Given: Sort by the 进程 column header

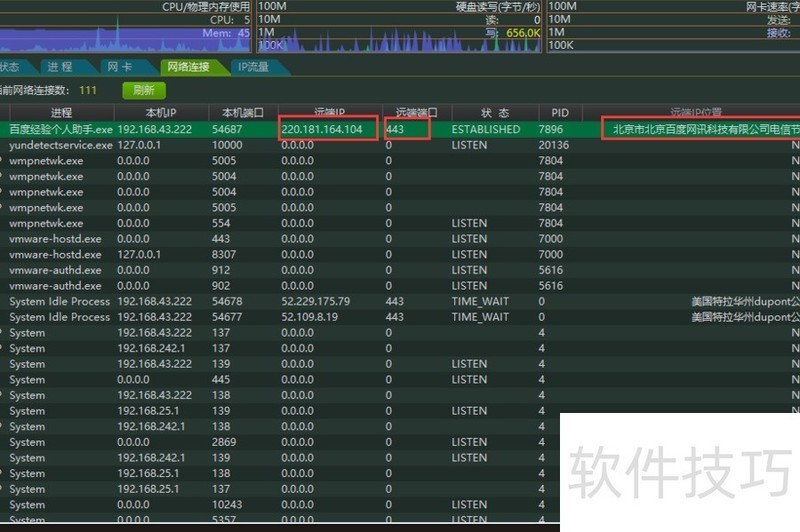Looking at the screenshot, I should (61, 112).
